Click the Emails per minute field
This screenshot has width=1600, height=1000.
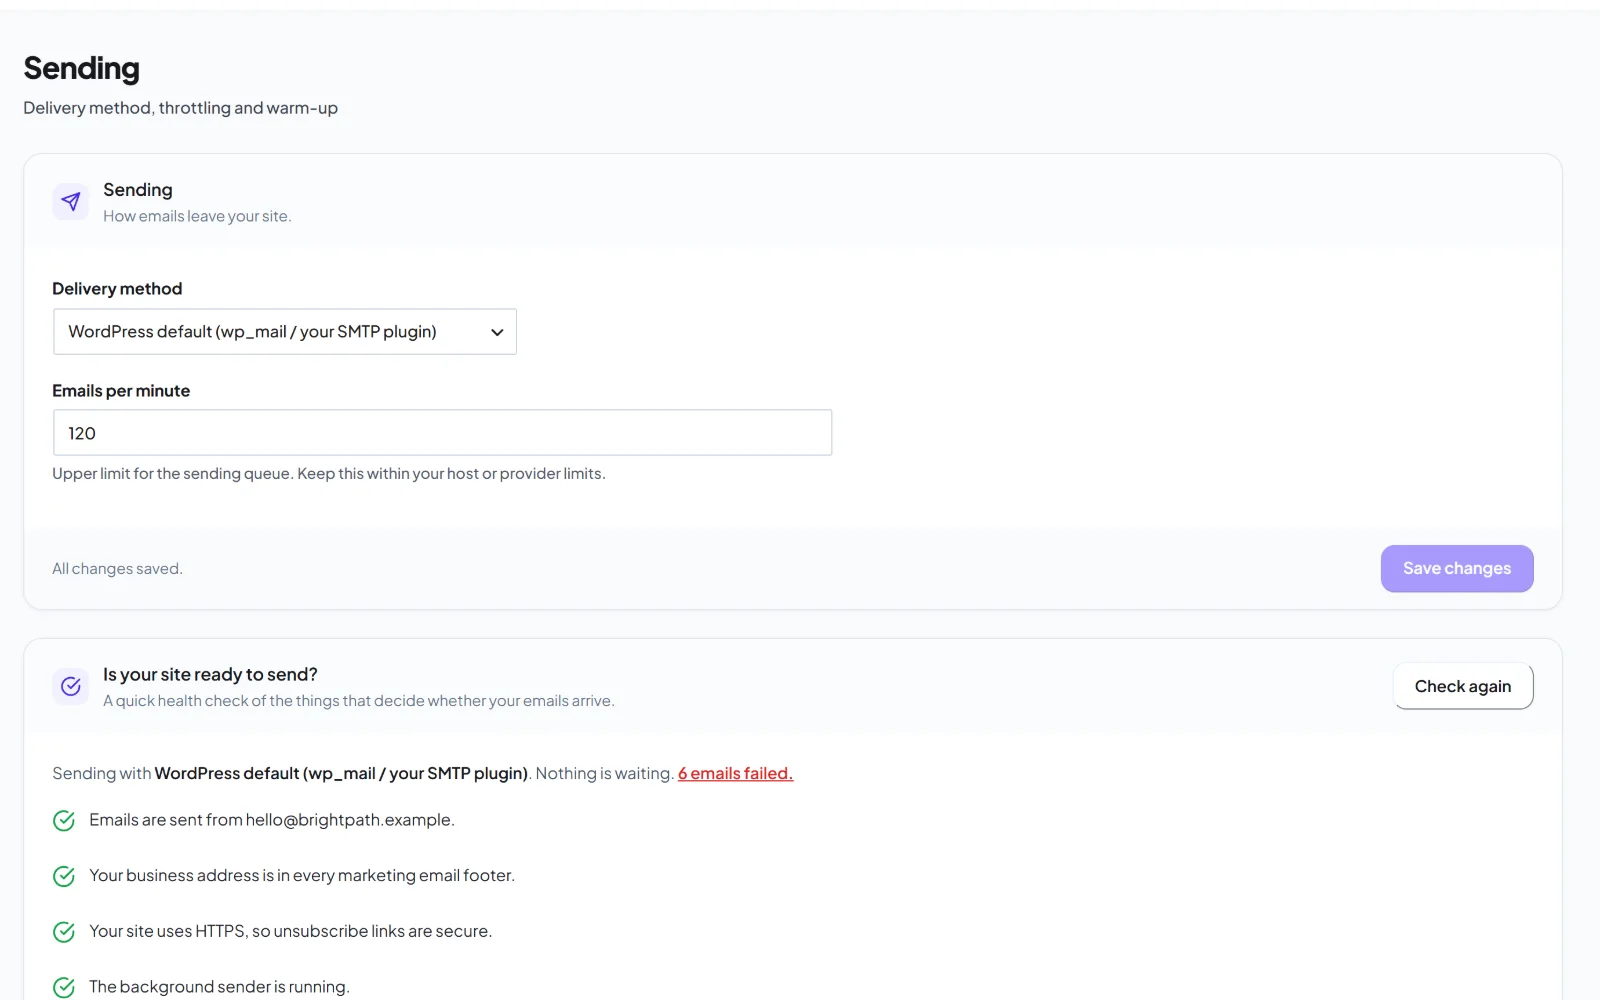[x=442, y=433]
